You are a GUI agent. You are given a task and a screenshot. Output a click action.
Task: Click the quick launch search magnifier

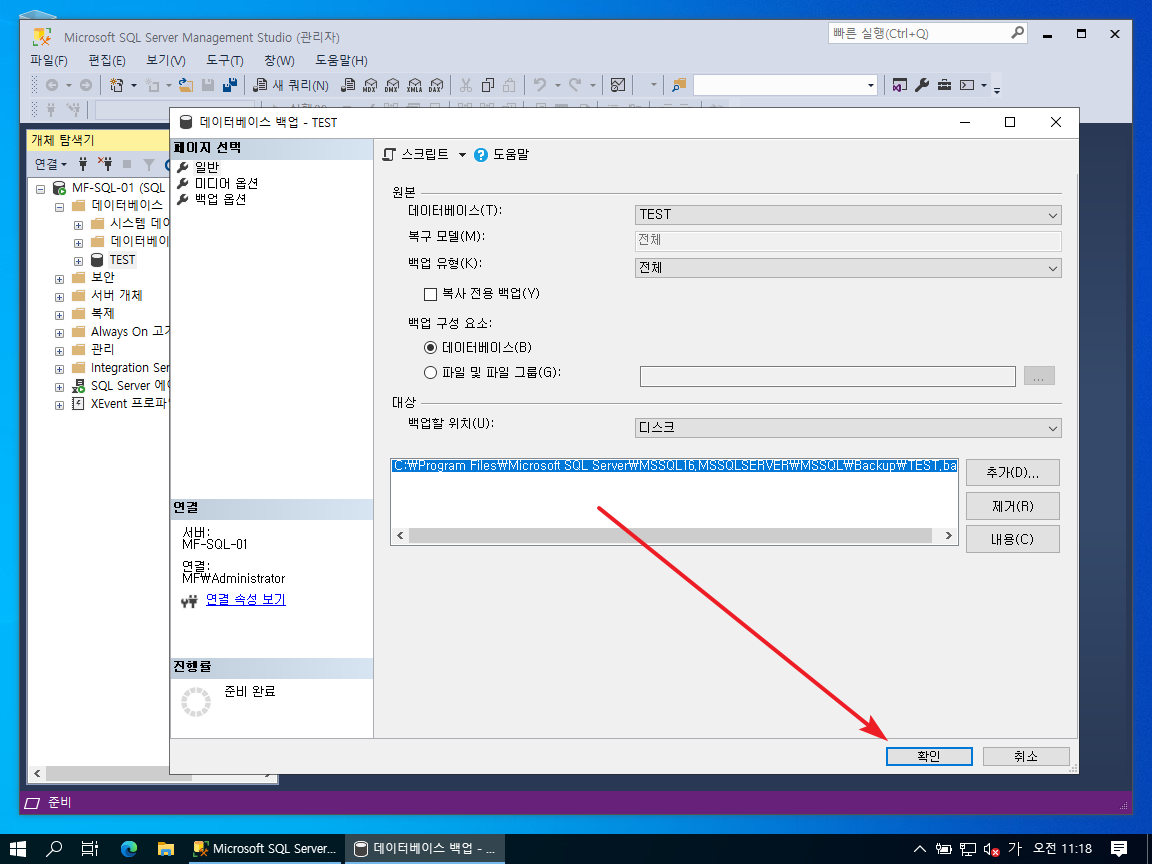(1018, 33)
